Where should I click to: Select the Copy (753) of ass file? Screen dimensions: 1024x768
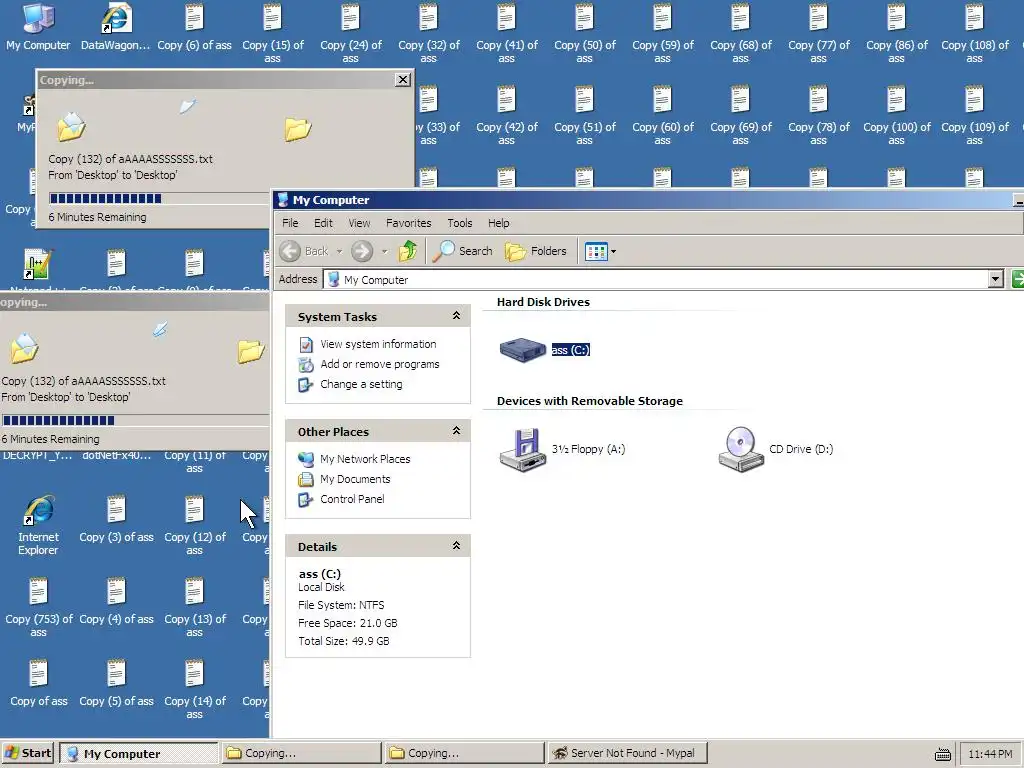point(38,607)
